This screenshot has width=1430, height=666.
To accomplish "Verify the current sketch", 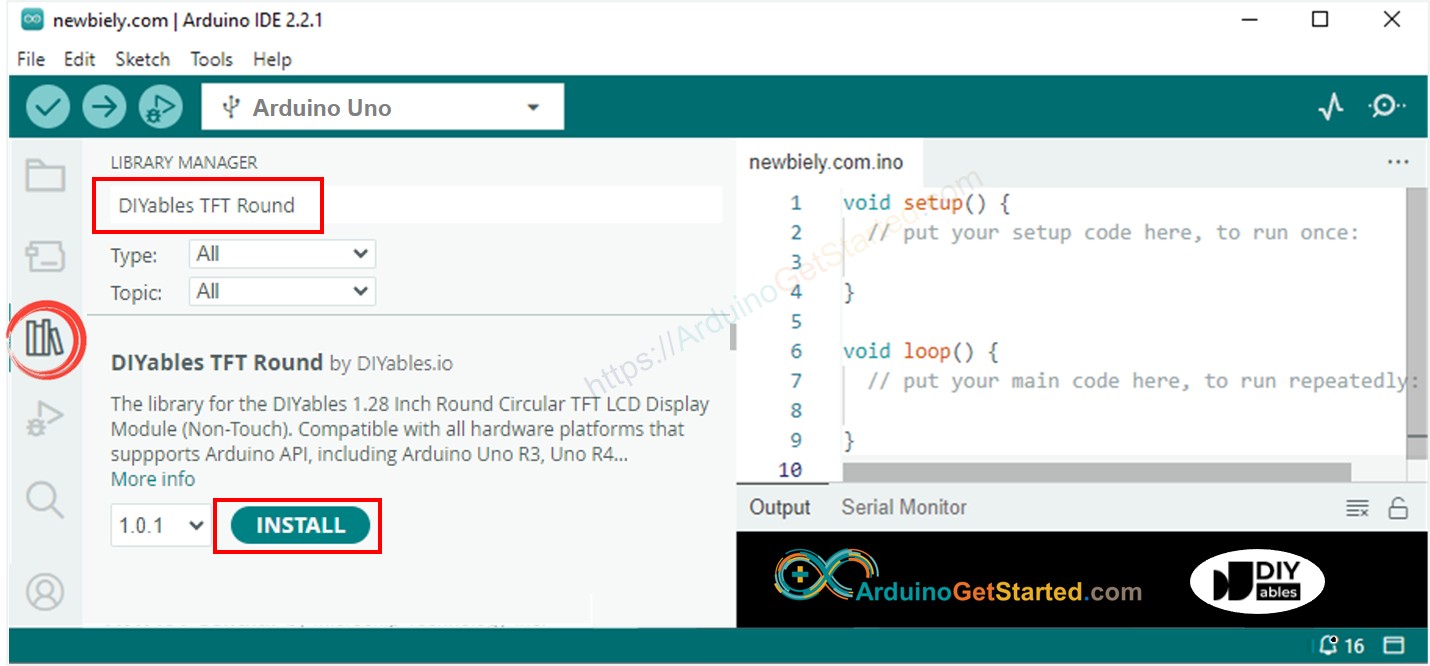I will pos(47,106).
